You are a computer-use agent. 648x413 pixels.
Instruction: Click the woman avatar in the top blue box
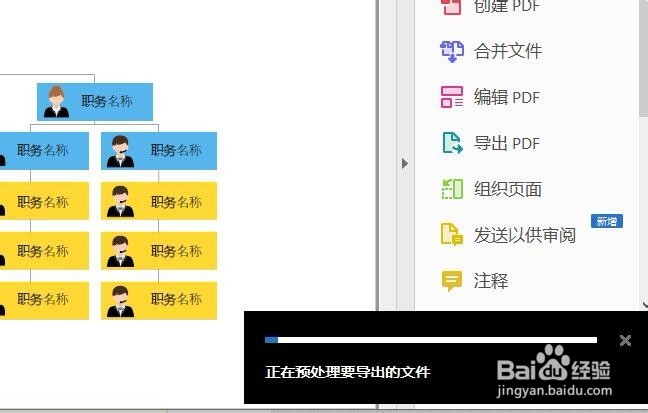coord(56,102)
